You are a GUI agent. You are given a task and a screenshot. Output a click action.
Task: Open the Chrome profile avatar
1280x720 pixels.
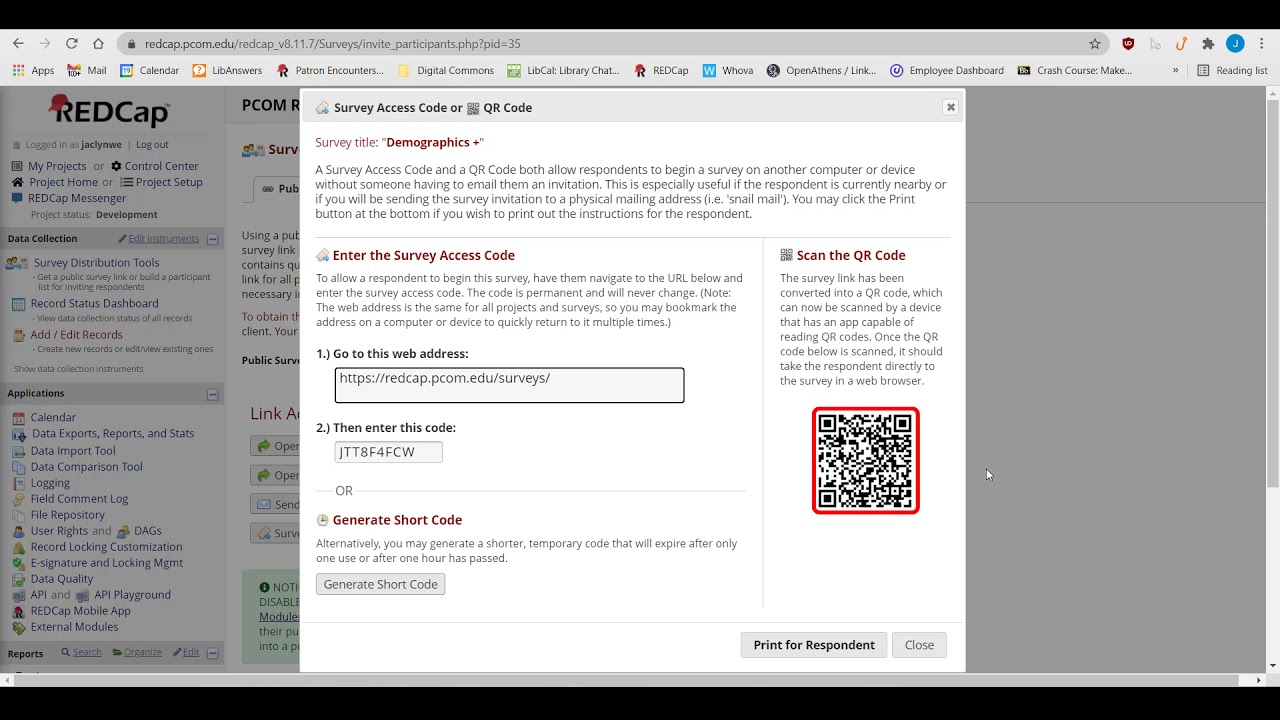pos(1235,44)
